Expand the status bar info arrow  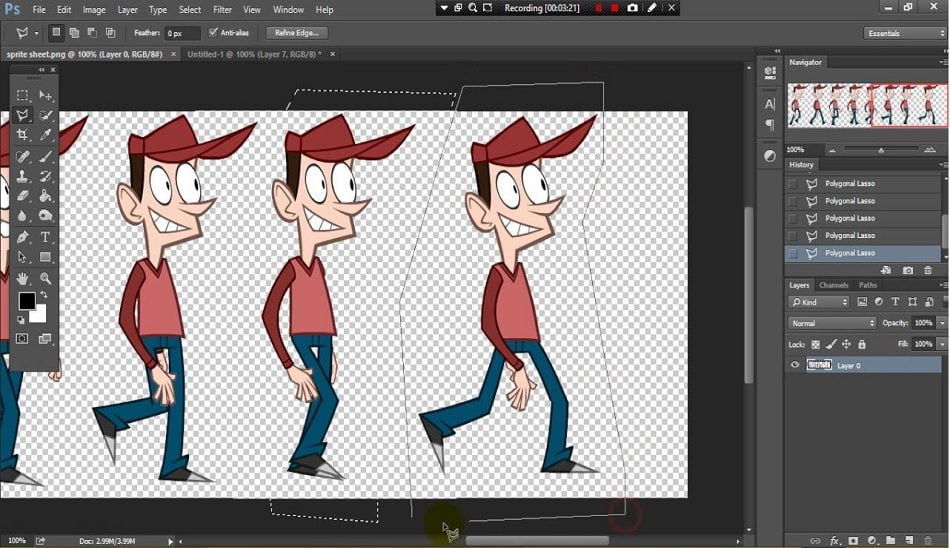point(170,541)
